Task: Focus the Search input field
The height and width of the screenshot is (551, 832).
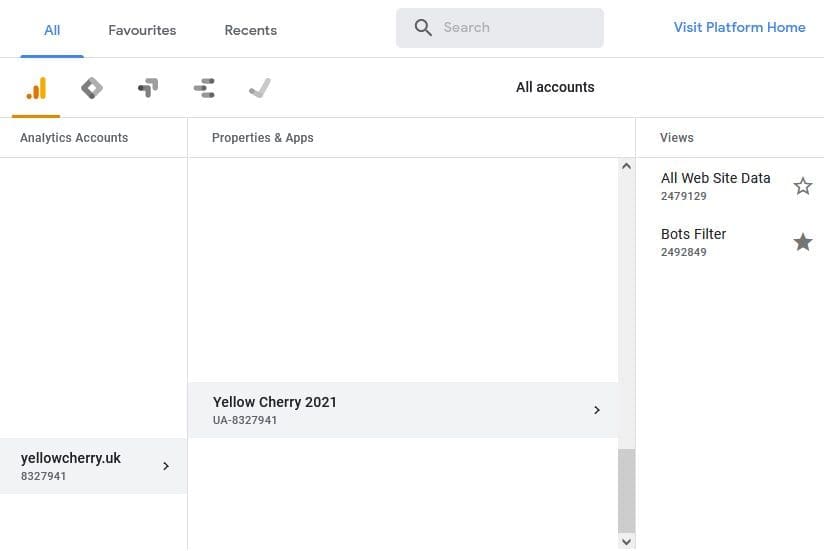Action: (x=500, y=28)
